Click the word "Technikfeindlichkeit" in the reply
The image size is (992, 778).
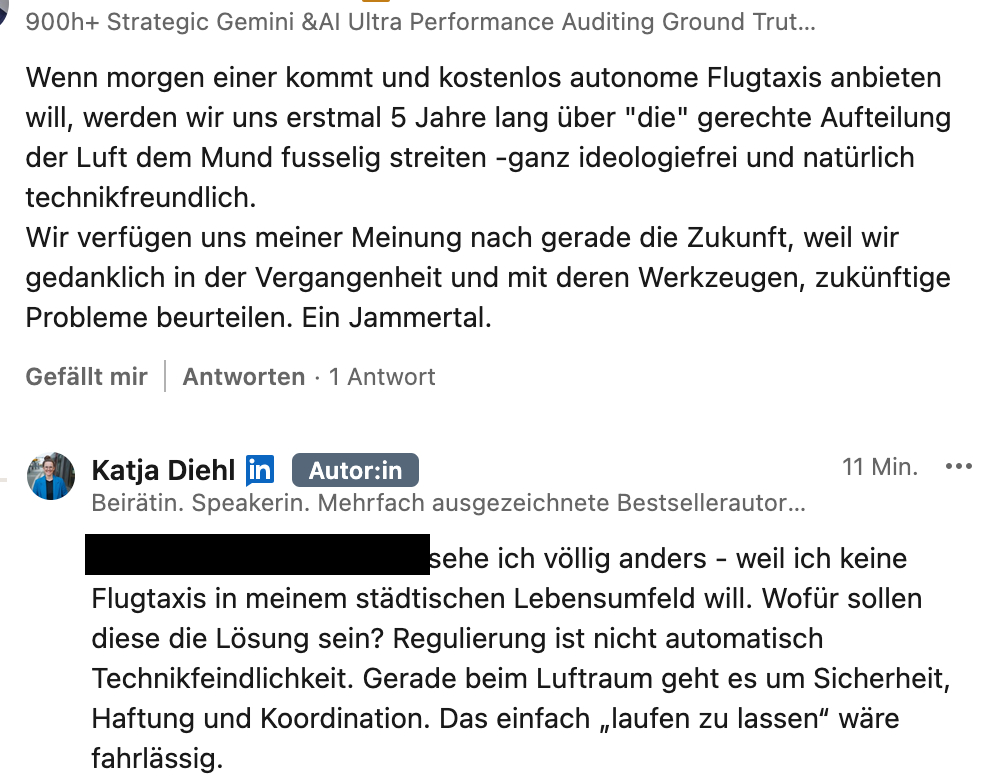pyautogui.click(x=223, y=678)
